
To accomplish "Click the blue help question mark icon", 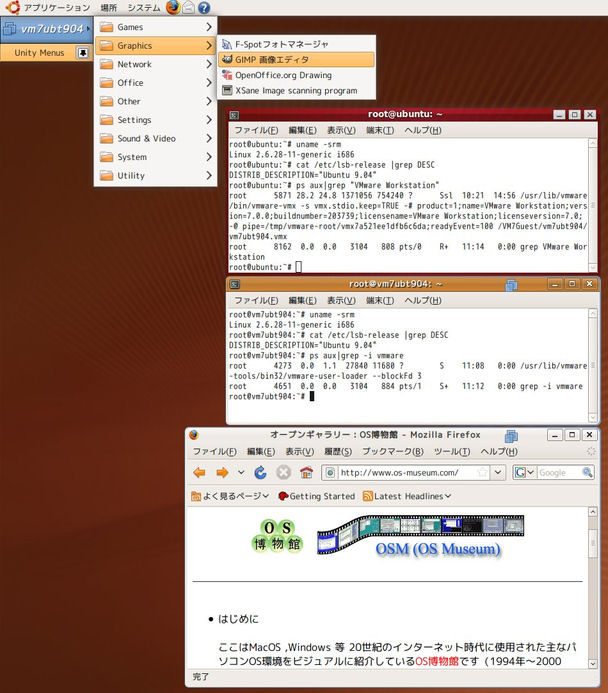I will (x=204, y=8).
